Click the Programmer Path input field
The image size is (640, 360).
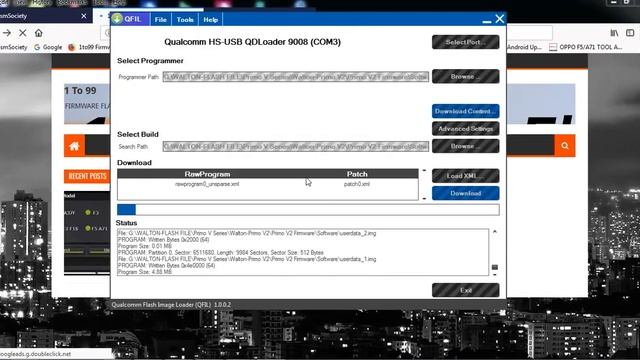[296, 77]
